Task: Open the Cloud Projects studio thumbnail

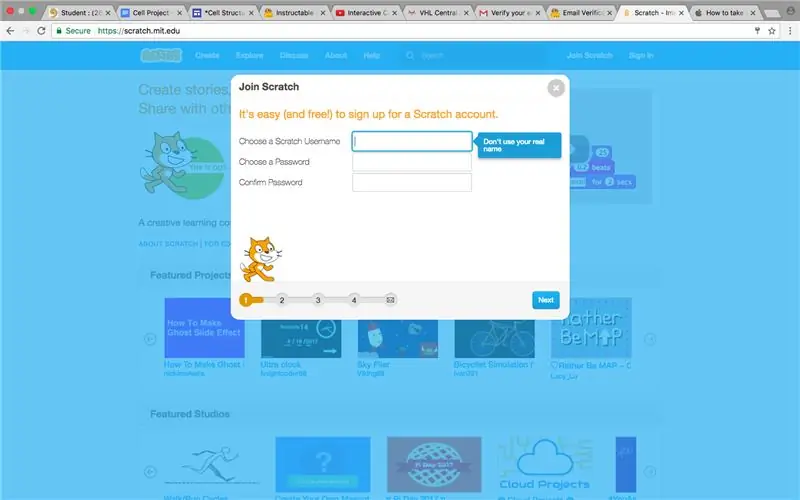Action: [x=545, y=464]
